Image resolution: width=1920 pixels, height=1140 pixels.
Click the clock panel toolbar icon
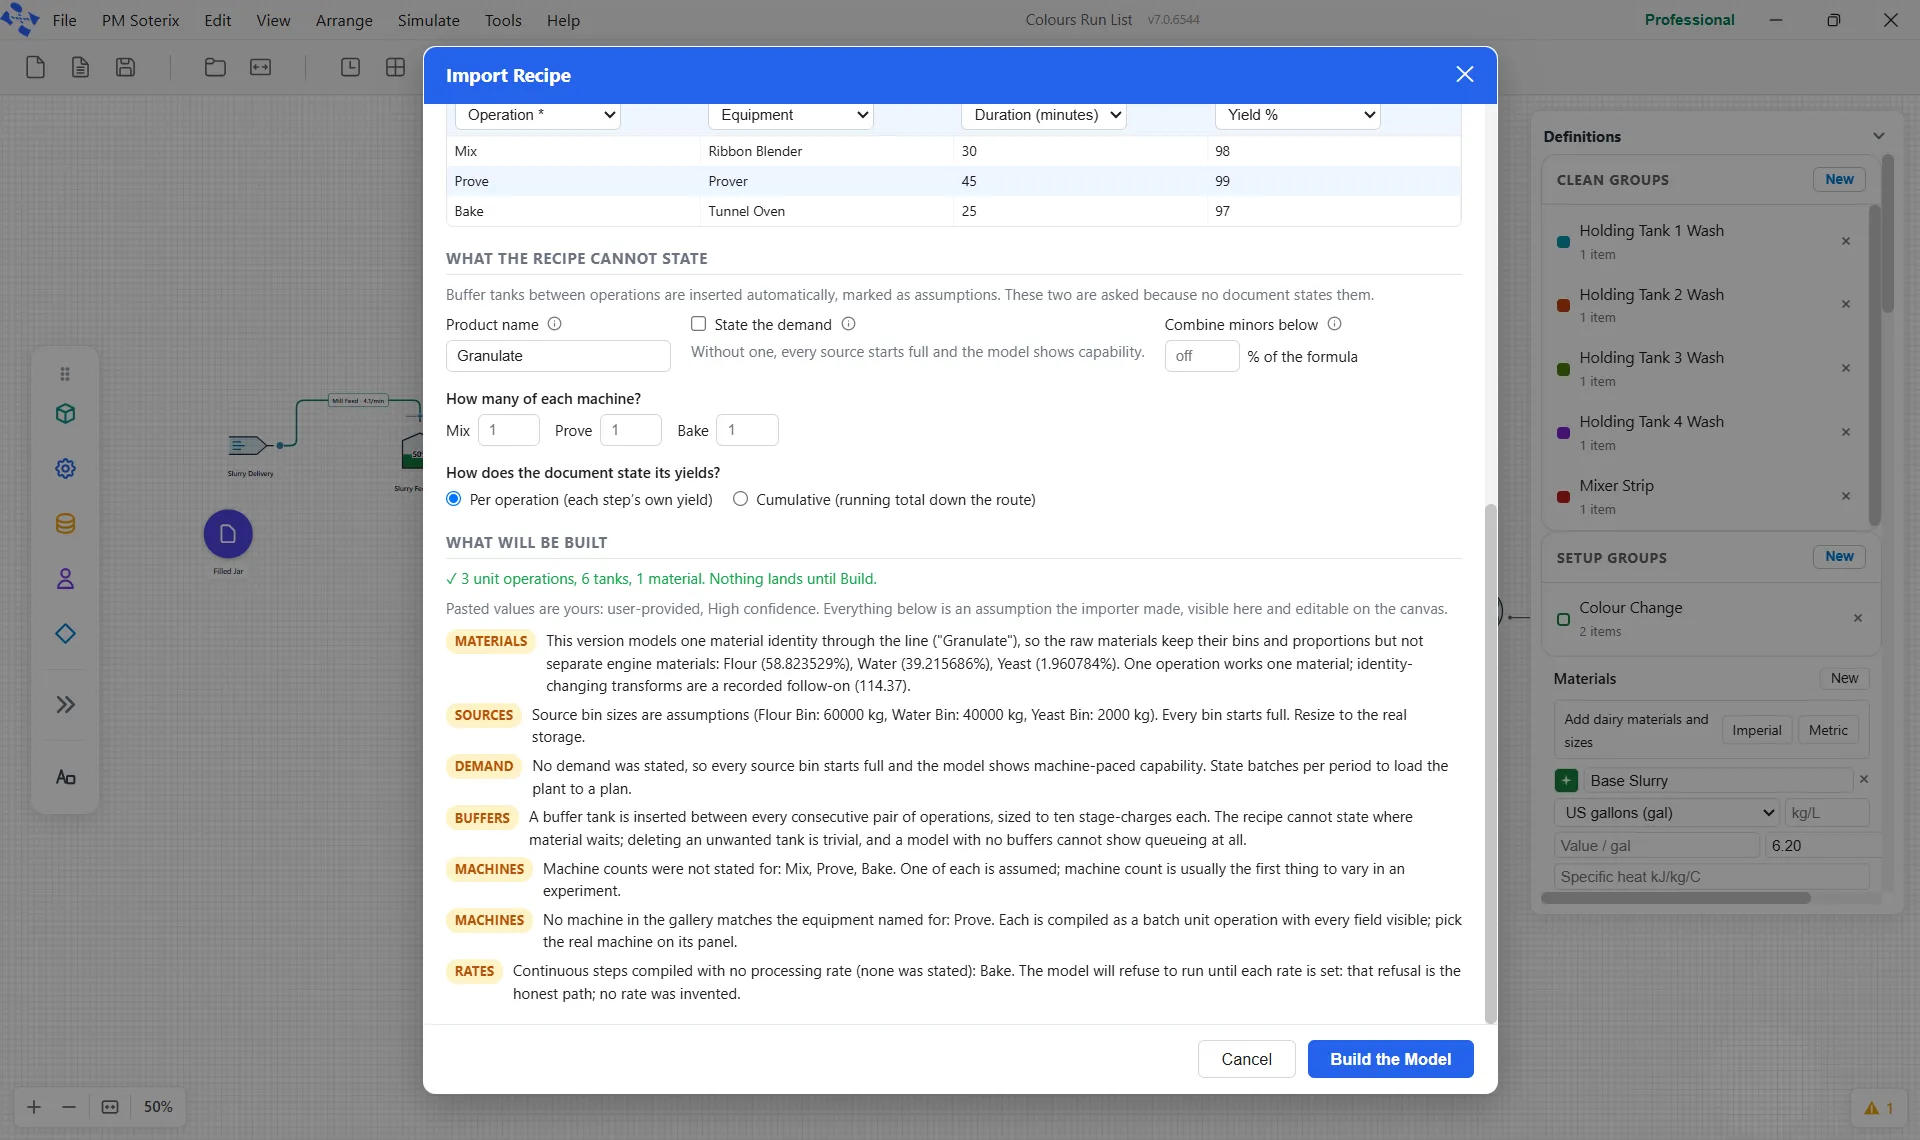pos(350,67)
